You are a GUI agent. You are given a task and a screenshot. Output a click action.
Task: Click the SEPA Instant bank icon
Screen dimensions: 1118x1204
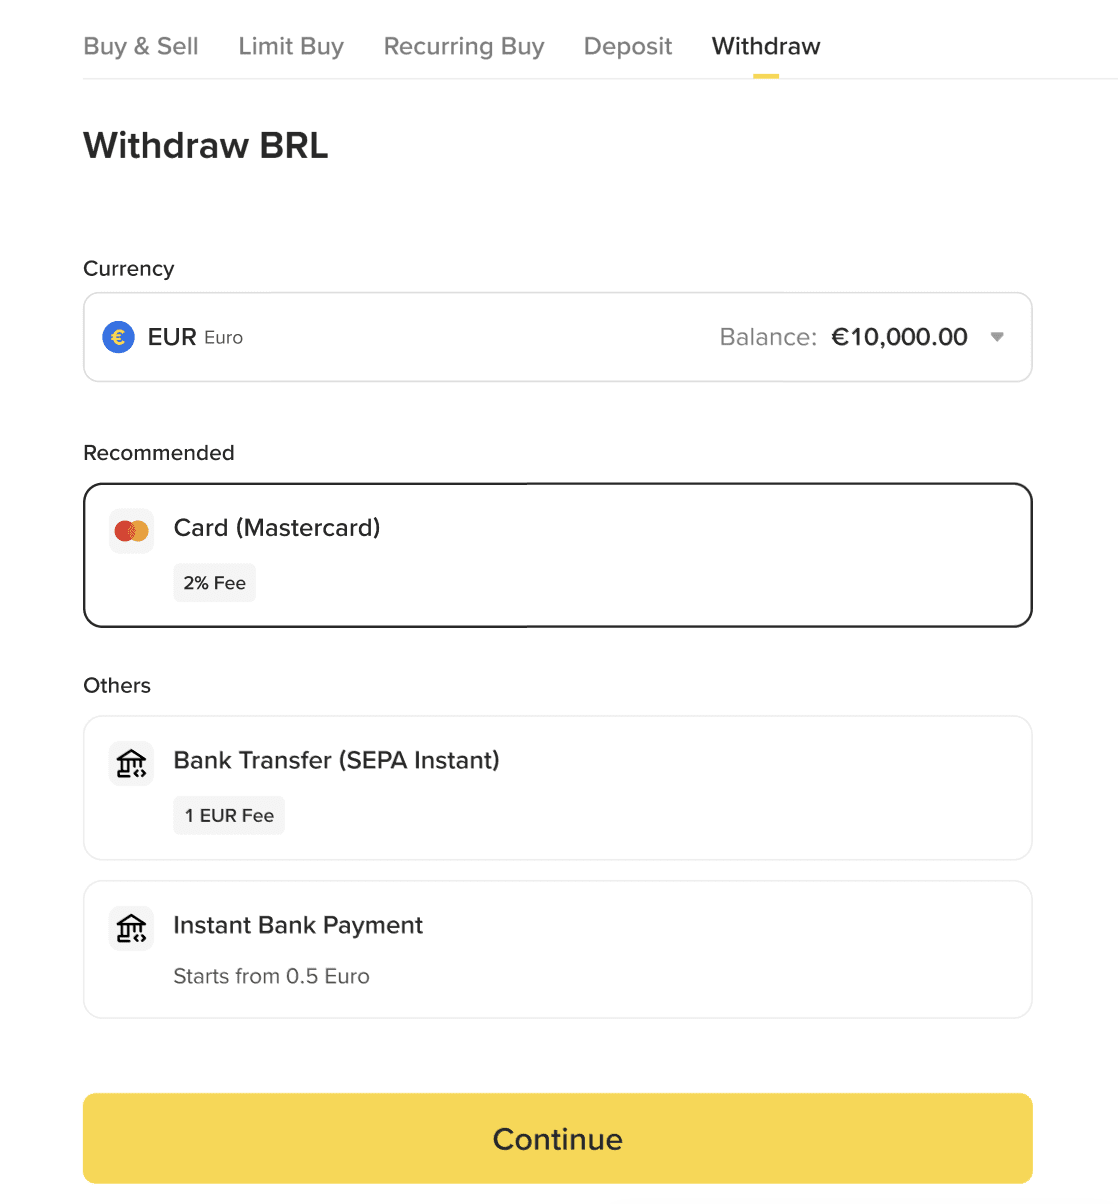[x=131, y=764]
